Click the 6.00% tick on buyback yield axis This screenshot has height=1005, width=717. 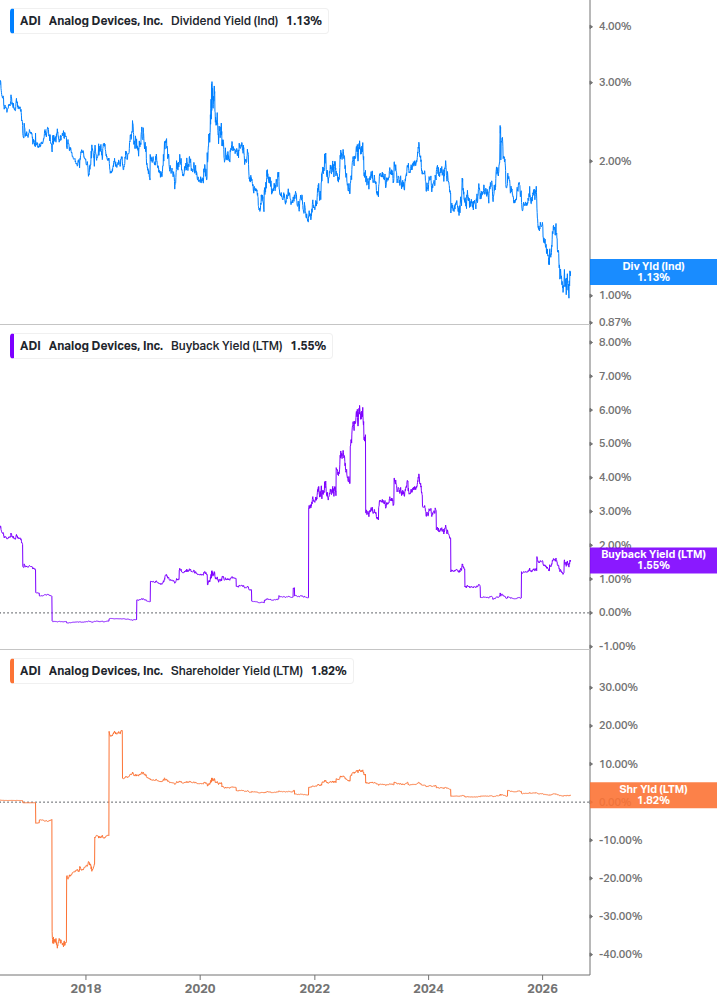pos(614,410)
